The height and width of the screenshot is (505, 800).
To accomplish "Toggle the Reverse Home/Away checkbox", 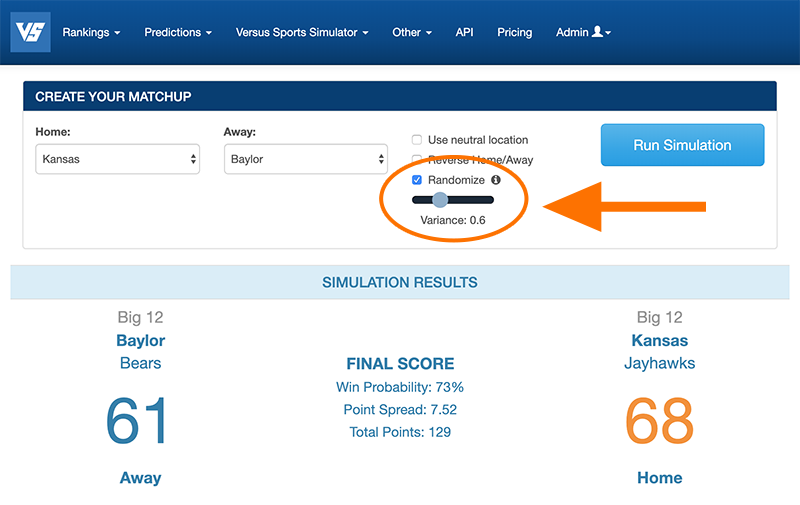I will pyautogui.click(x=417, y=160).
